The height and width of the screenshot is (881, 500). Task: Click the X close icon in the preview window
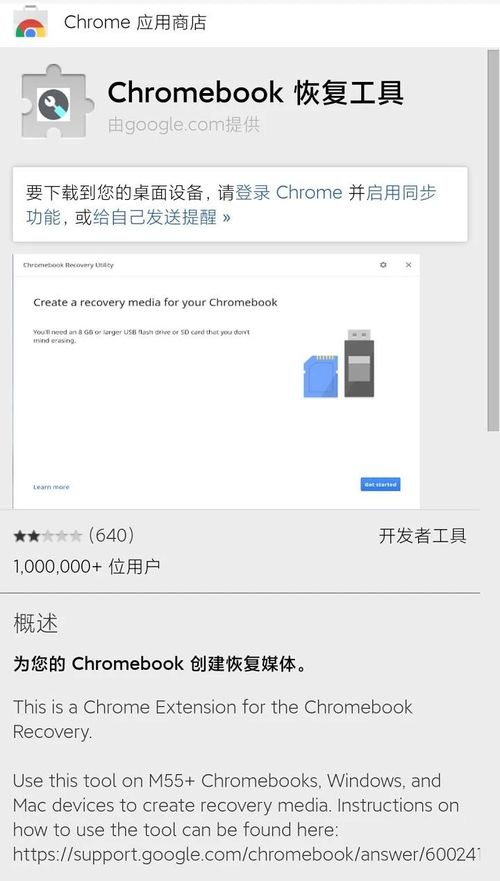(408, 265)
